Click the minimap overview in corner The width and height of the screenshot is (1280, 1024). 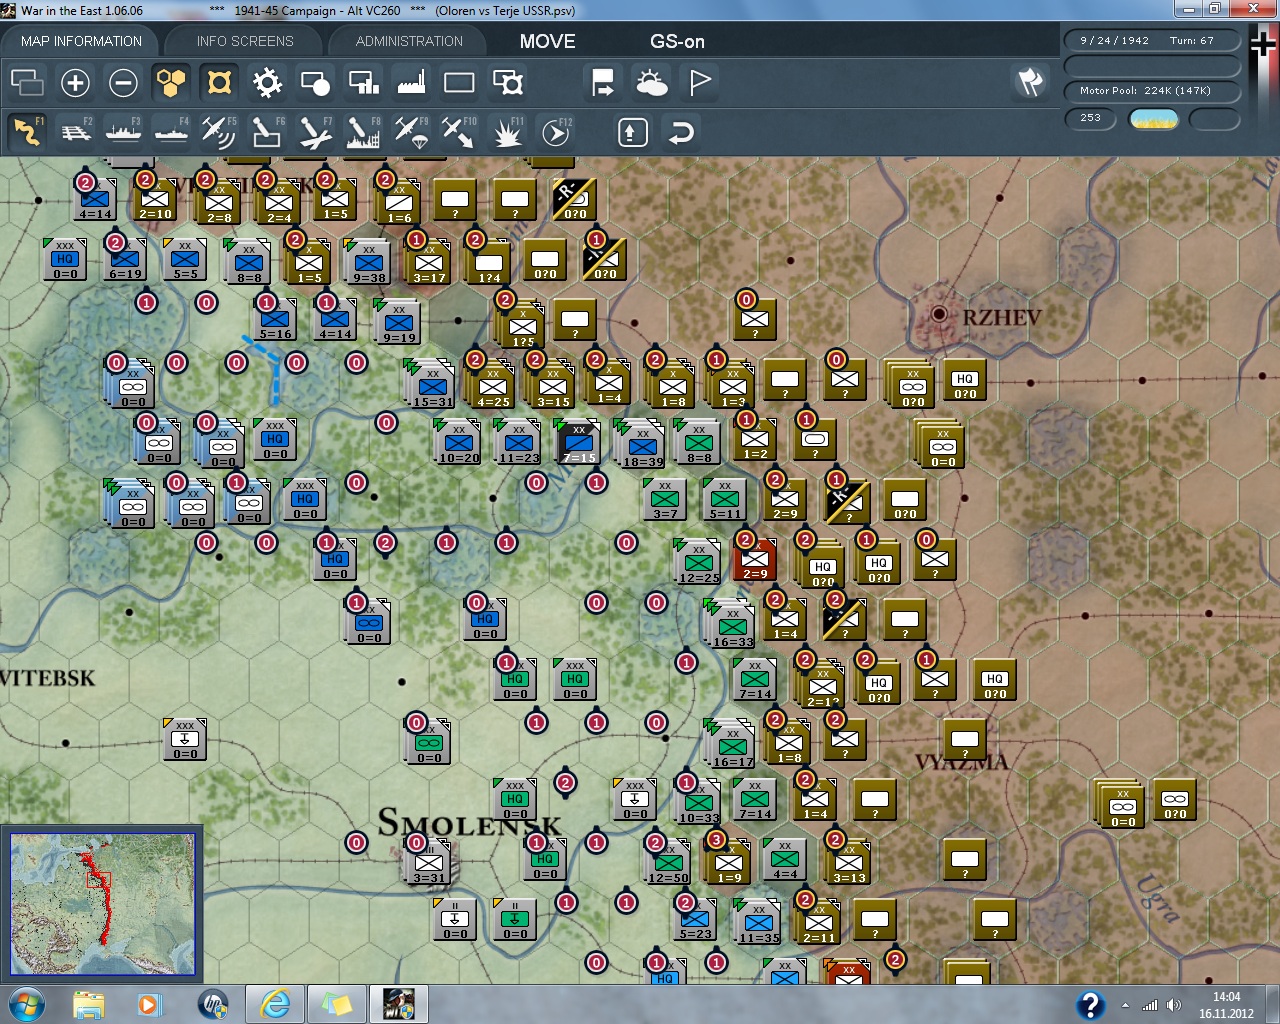pyautogui.click(x=102, y=904)
